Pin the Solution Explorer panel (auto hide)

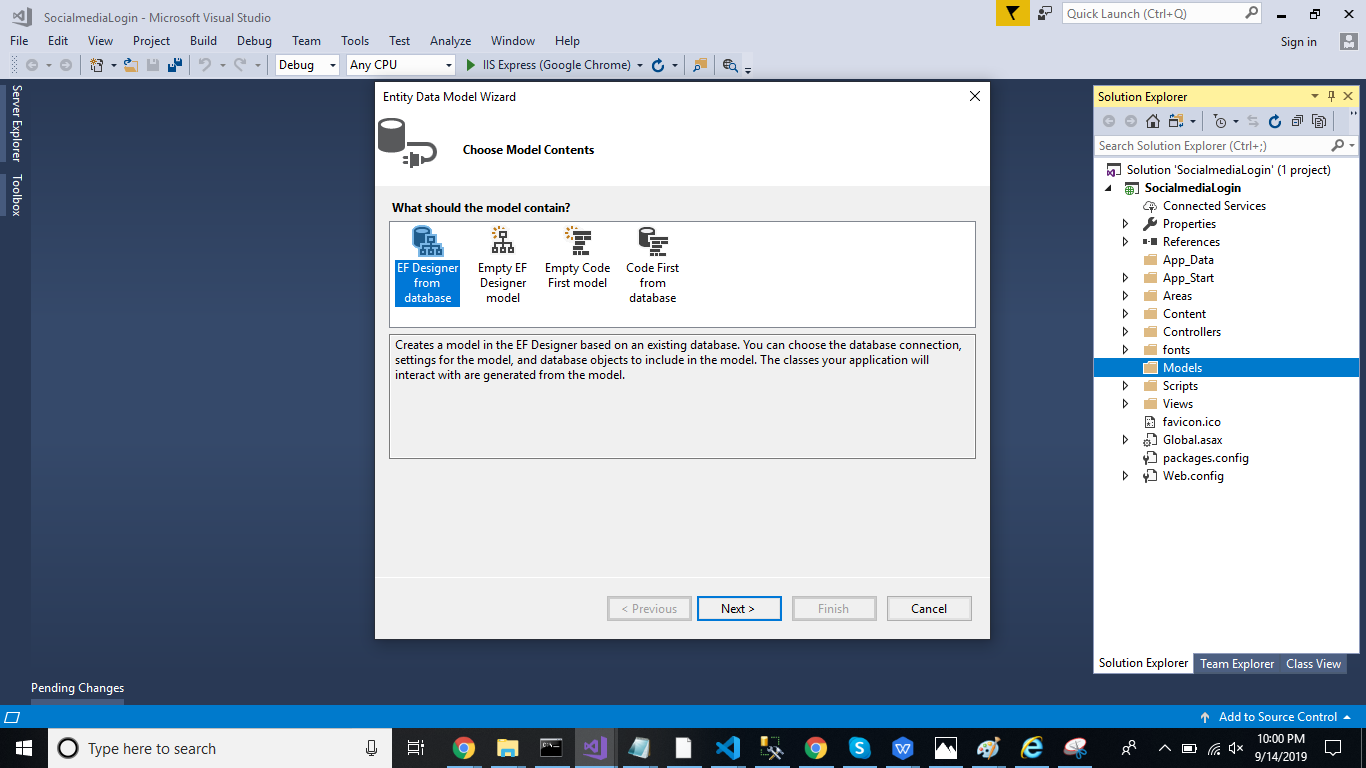coord(1331,96)
